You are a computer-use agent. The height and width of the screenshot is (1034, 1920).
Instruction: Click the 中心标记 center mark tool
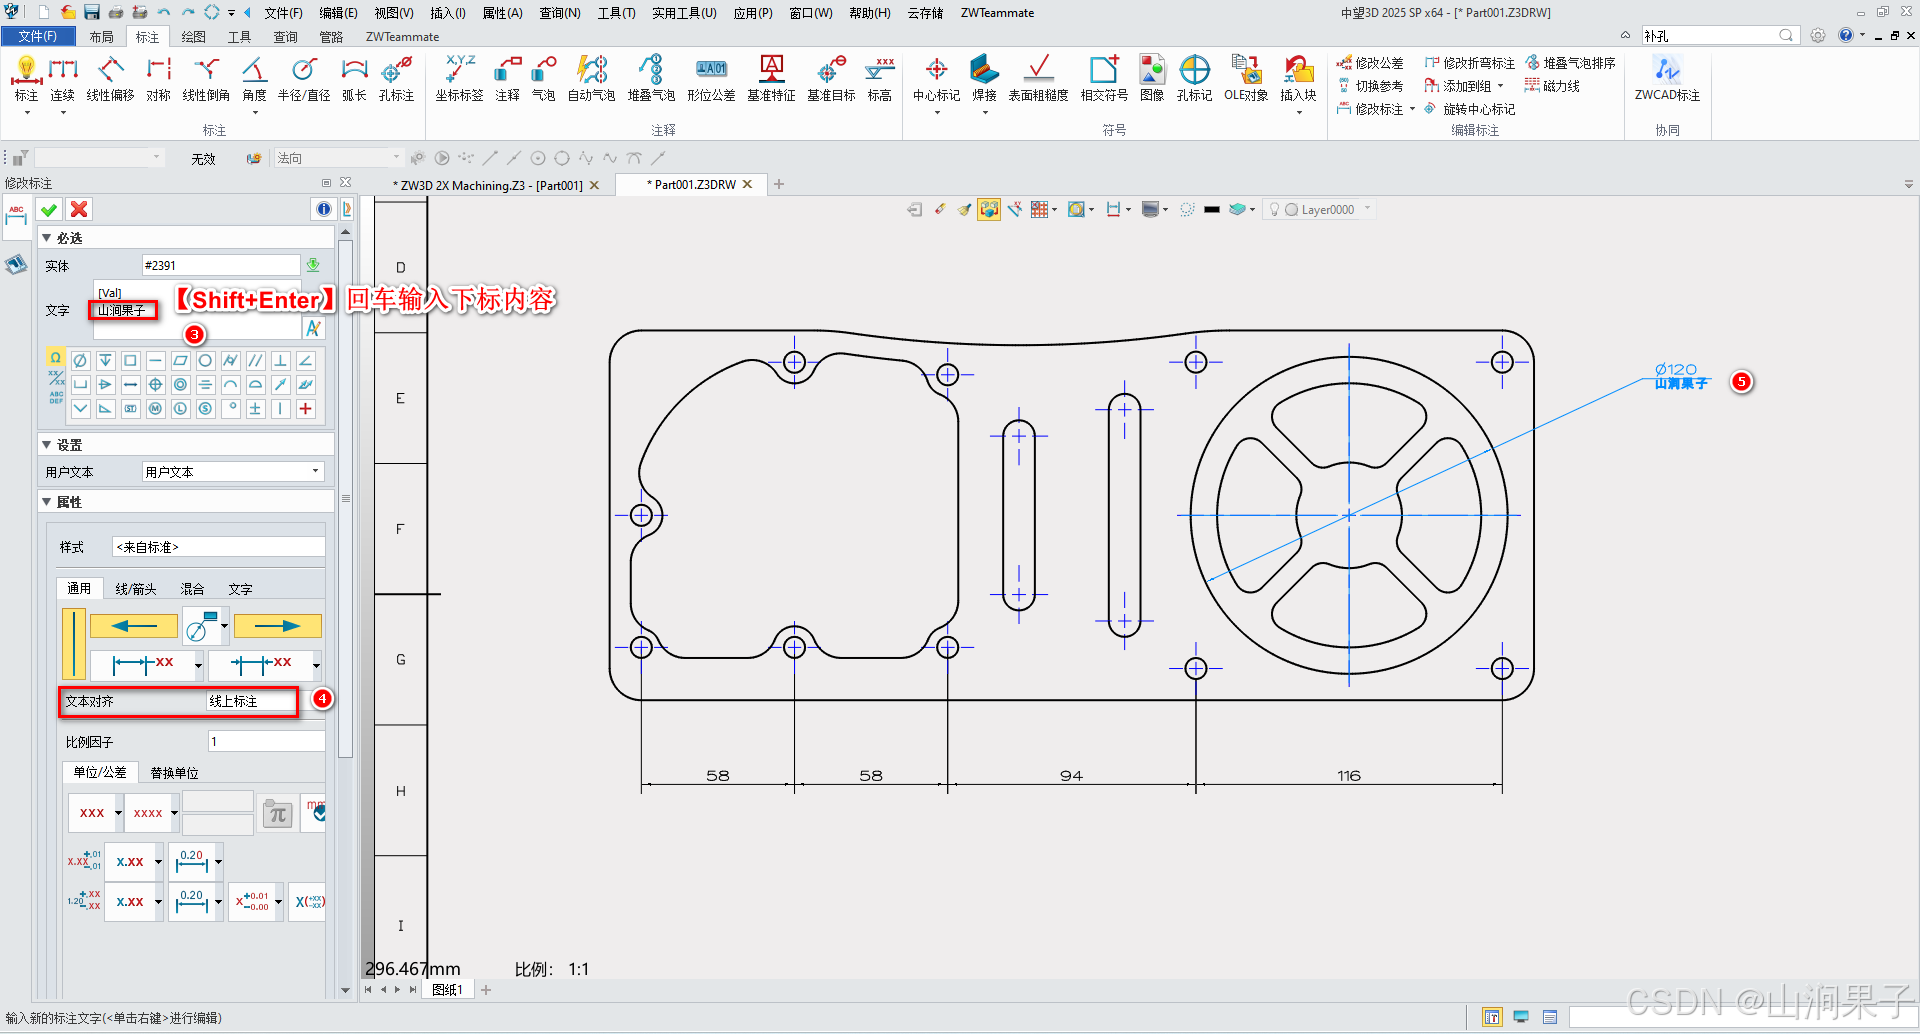tap(936, 79)
